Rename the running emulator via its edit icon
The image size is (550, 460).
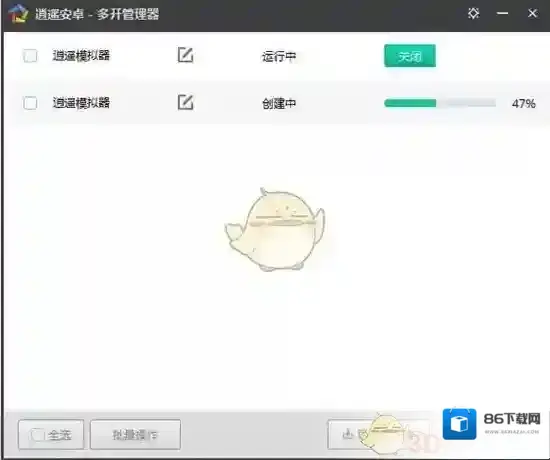[x=186, y=55]
